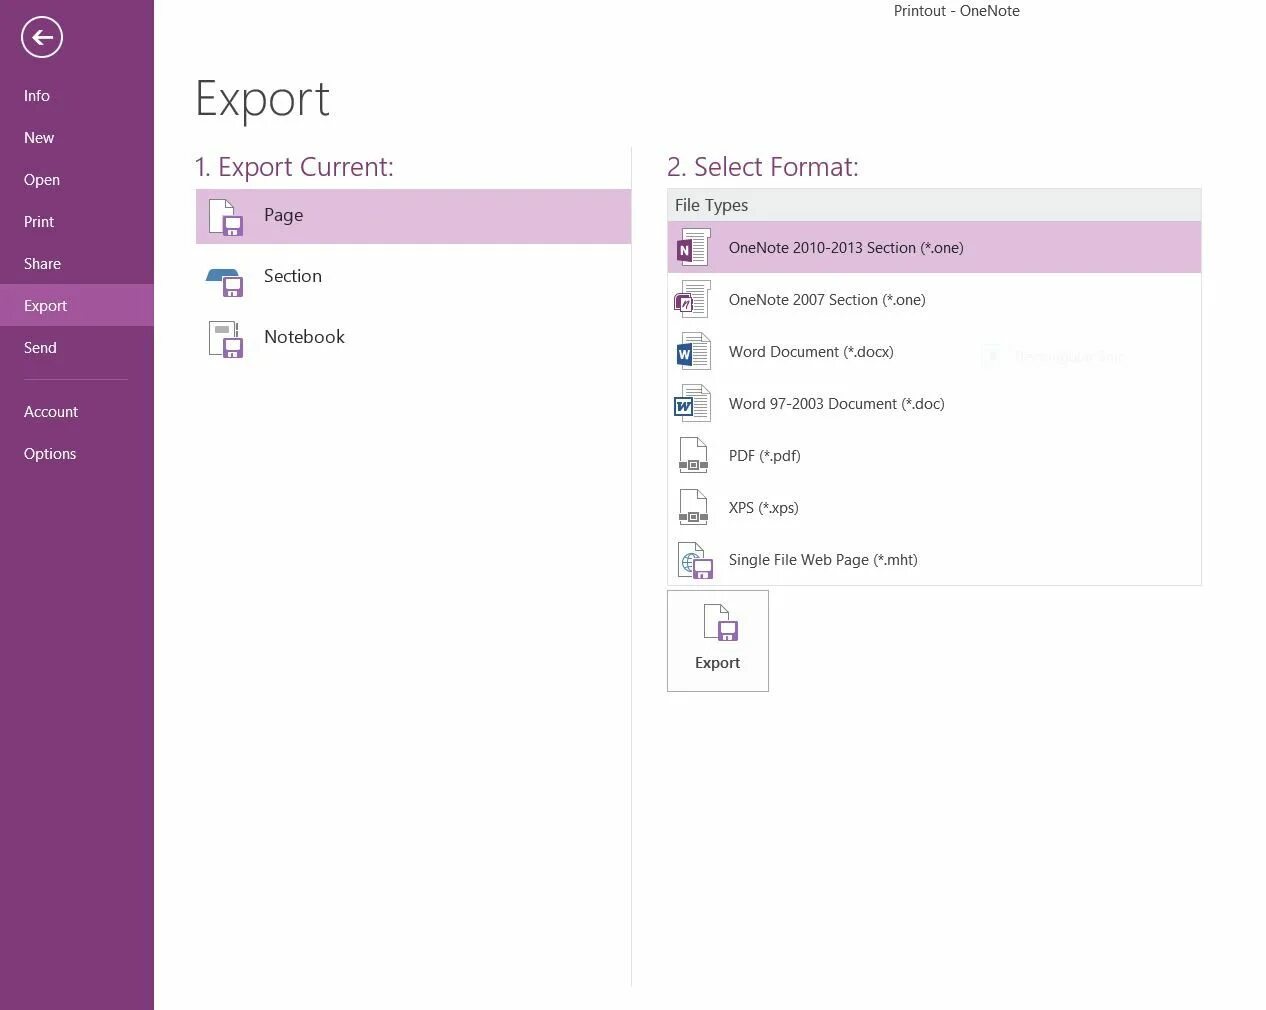This screenshot has width=1266, height=1010.
Task: Click the Word 97-2003 Document icon
Action: (693, 404)
